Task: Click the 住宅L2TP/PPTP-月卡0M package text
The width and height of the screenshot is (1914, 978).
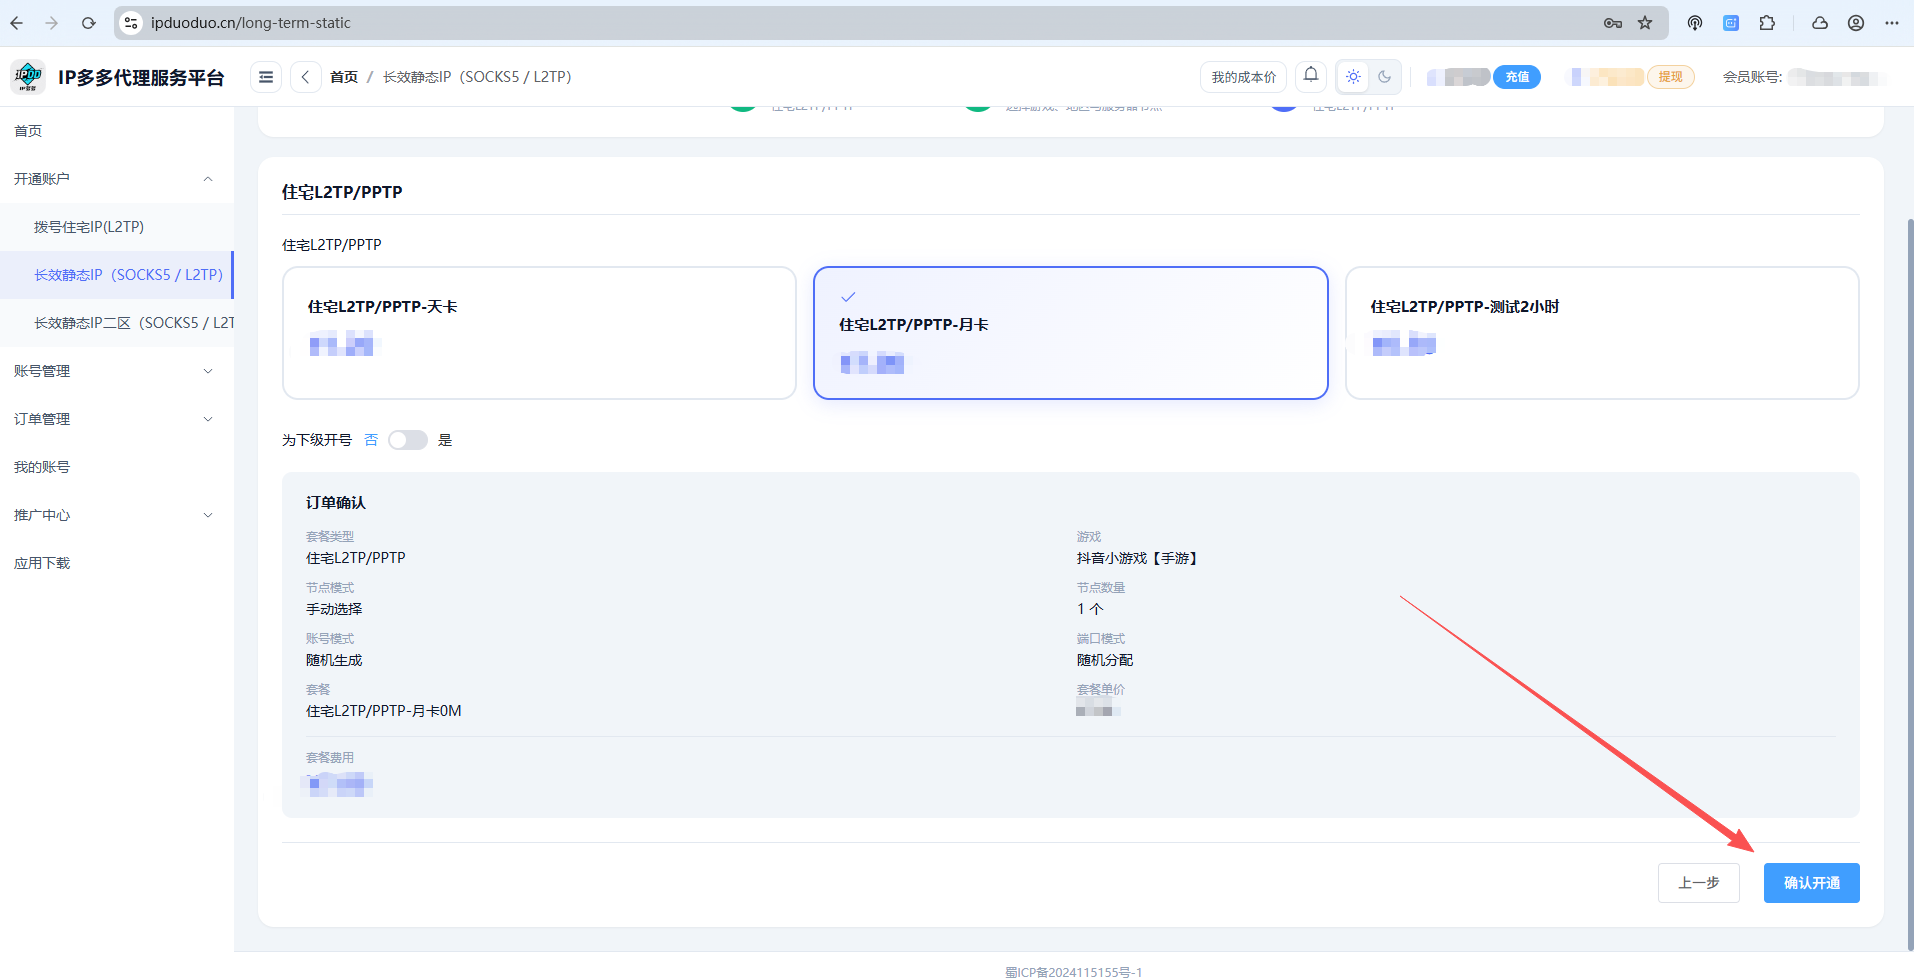Action: point(384,711)
